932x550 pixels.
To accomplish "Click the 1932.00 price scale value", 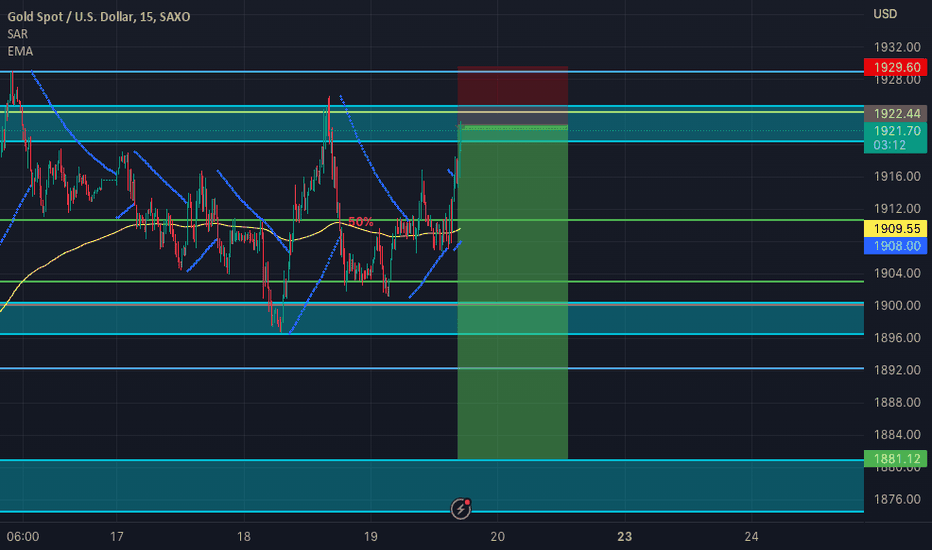I will 897,47.
